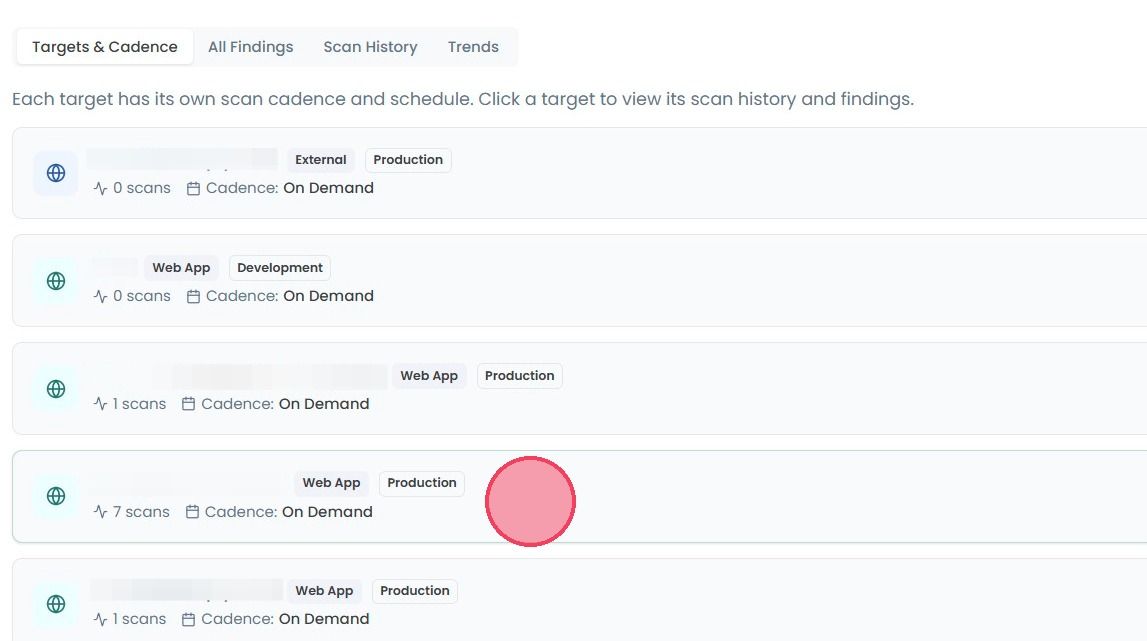Switch to the All Findings tab
Image resolution: width=1147 pixels, height=641 pixels.
pos(250,47)
